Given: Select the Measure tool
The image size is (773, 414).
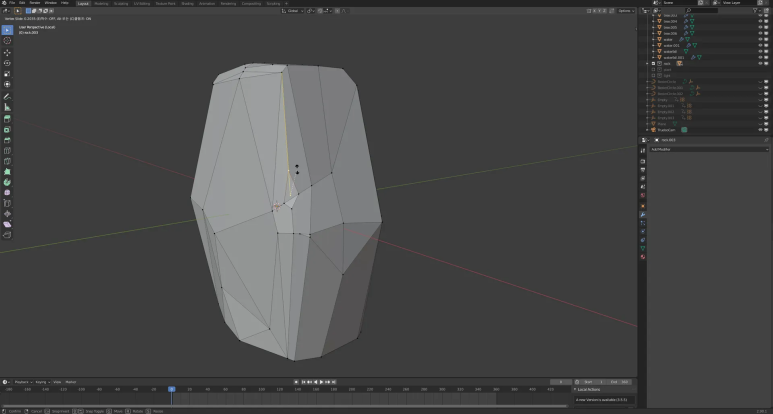Looking at the screenshot, I should [8, 107].
